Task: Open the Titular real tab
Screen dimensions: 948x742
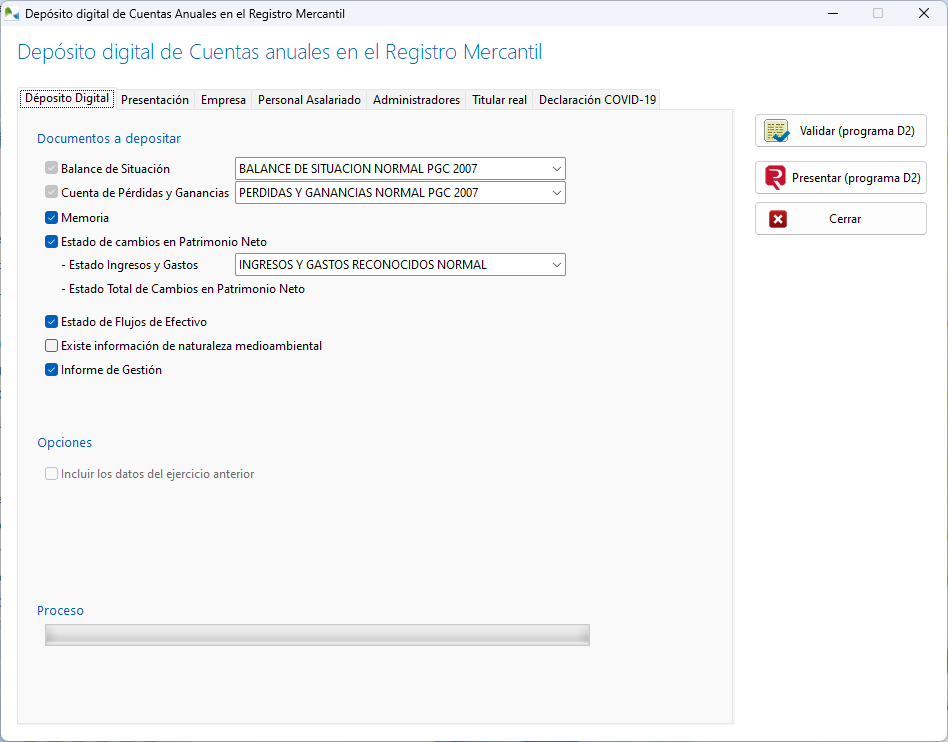Action: [x=499, y=100]
